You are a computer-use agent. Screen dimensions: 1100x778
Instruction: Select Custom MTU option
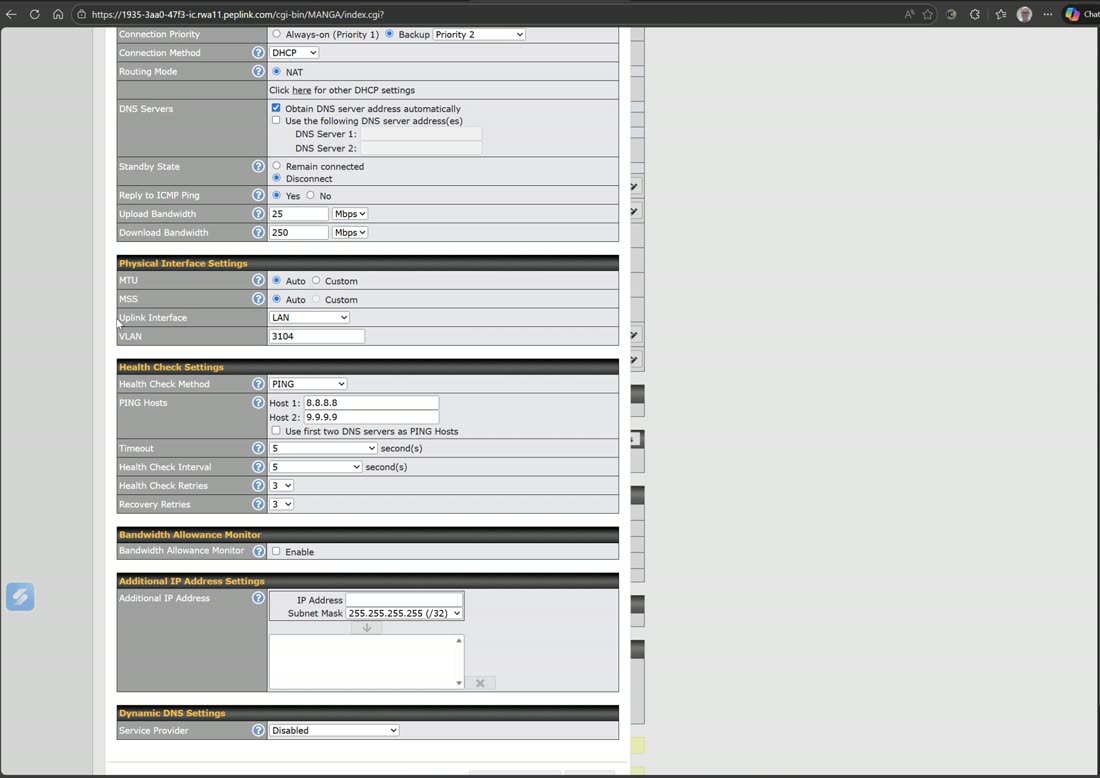(316, 280)
